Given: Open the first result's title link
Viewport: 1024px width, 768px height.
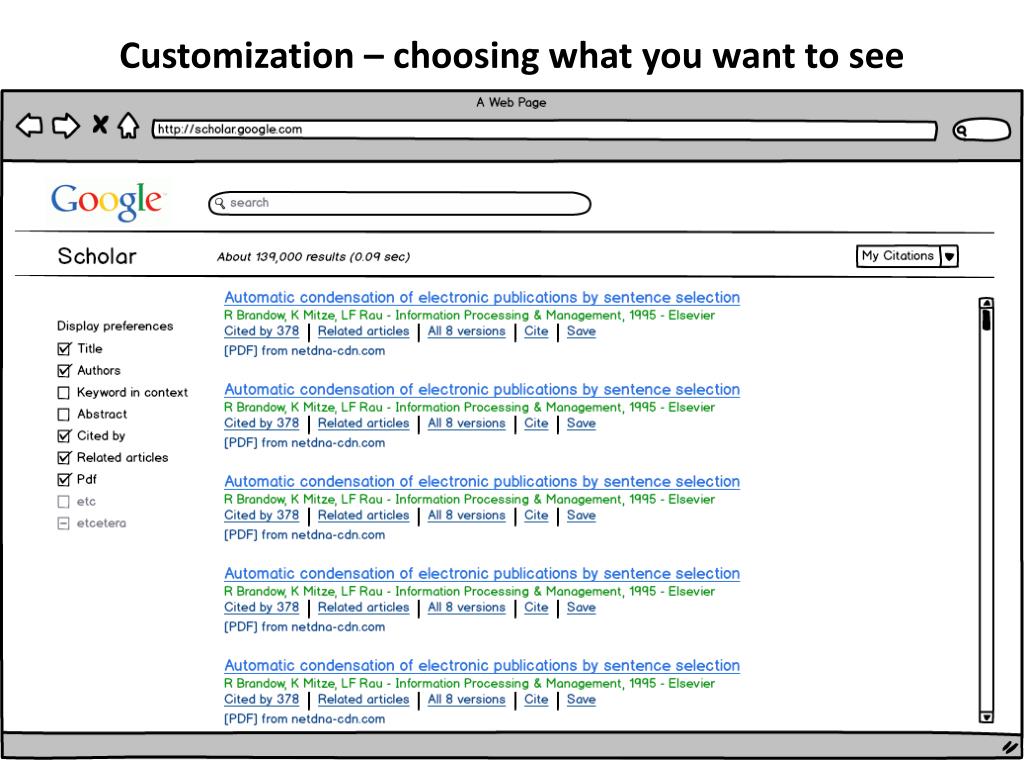Looking at the screenshot, I should click(x=482, y=297).
